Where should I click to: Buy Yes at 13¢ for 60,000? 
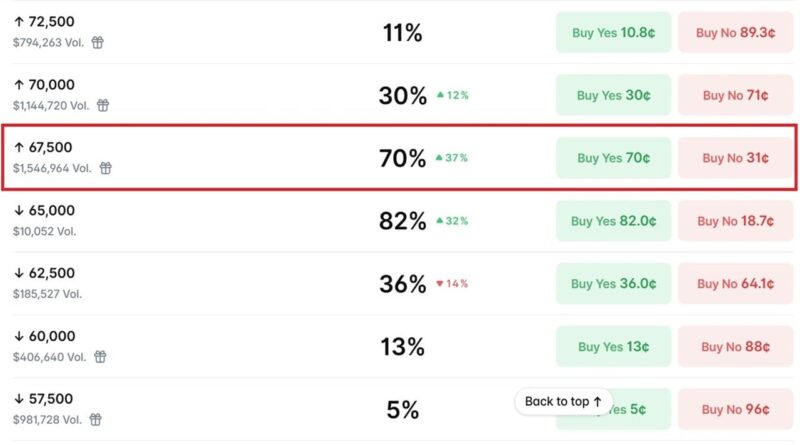click(613, 347)
